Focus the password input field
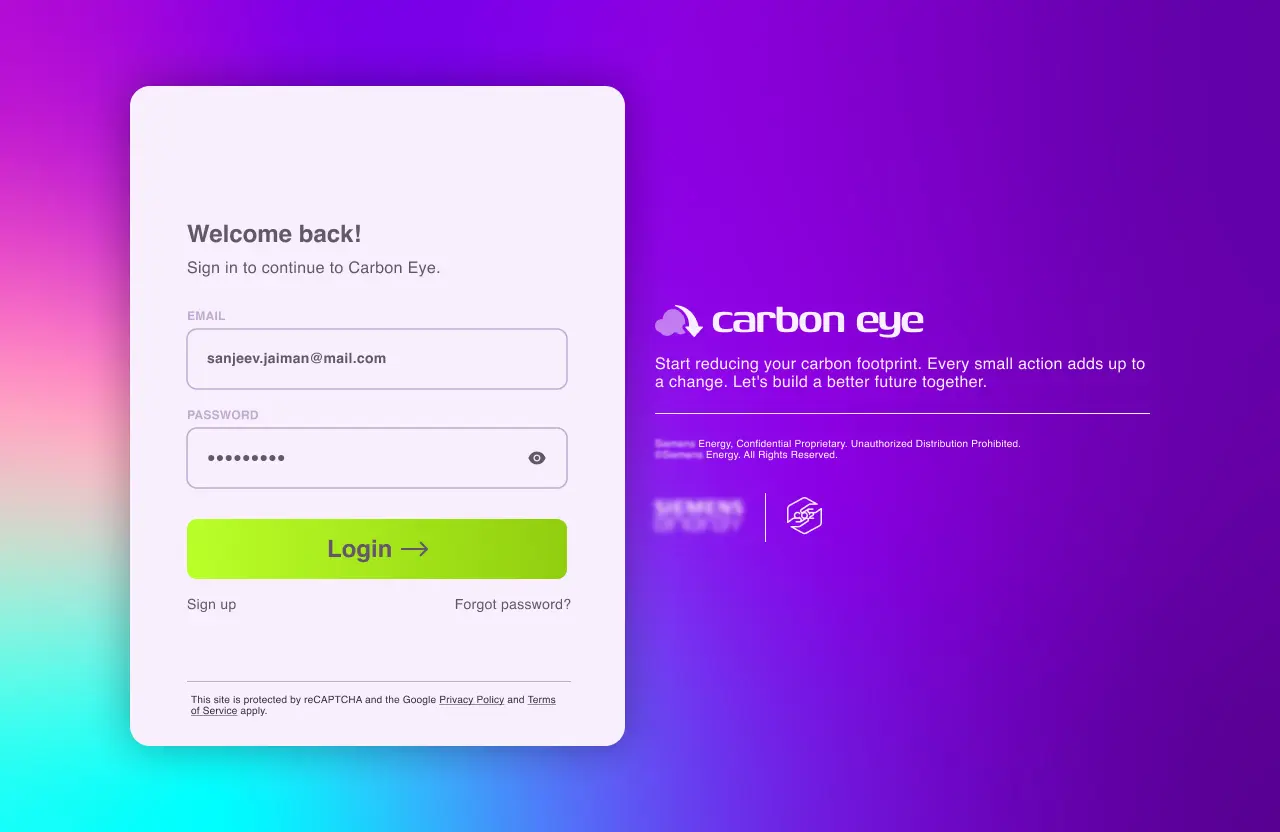The height and width of the screenshot is (832, 1280). [377, 458]
